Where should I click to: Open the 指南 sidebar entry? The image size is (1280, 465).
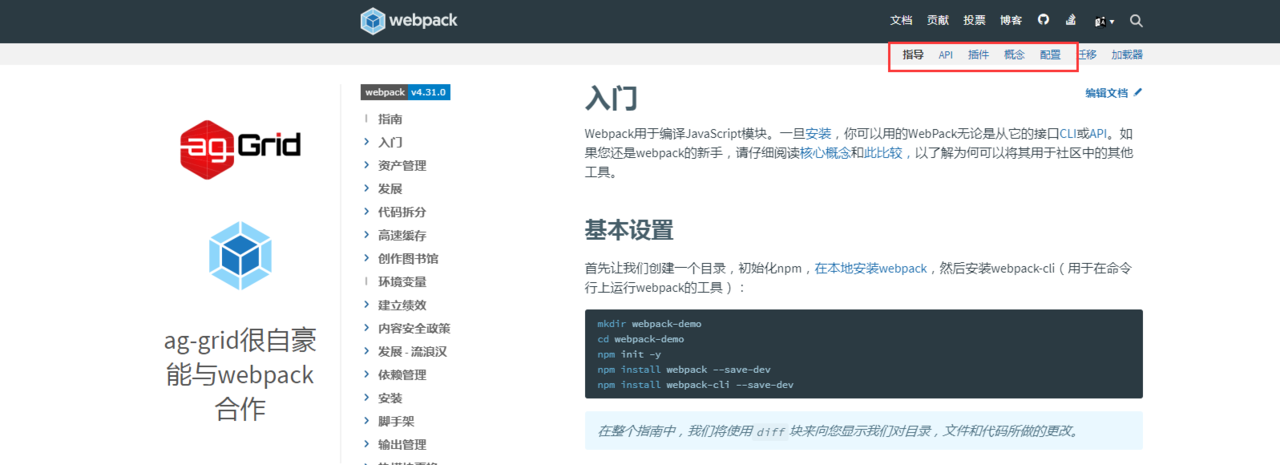click(x=390, y=119)
